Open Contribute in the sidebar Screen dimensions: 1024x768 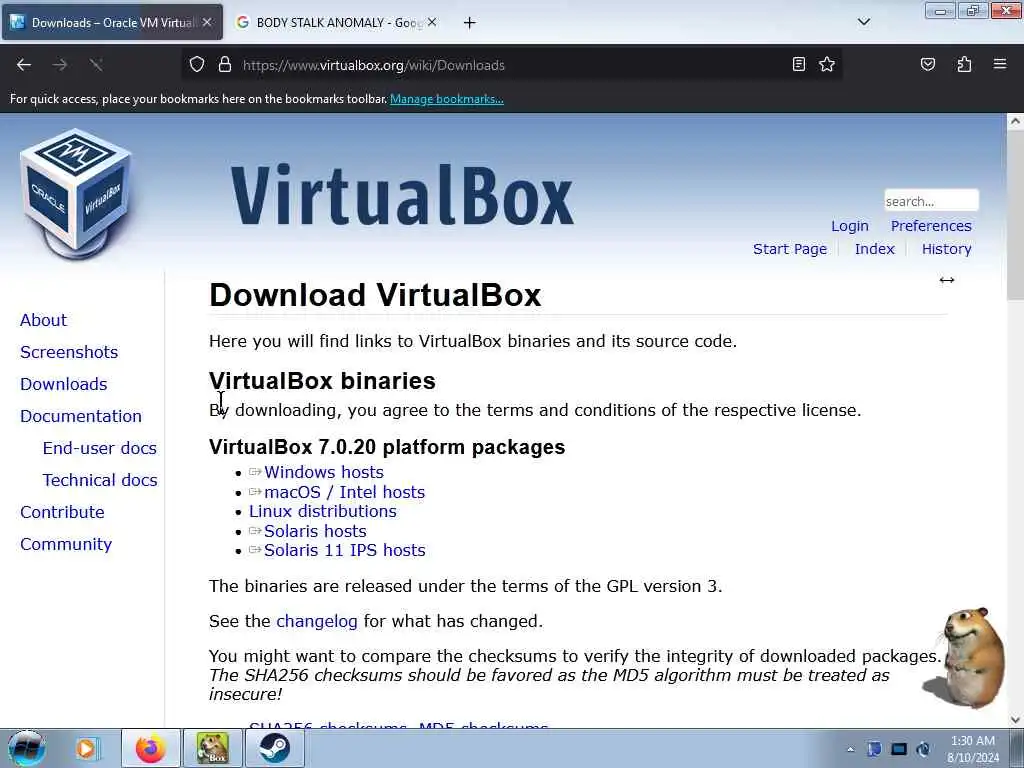[62, 512]
